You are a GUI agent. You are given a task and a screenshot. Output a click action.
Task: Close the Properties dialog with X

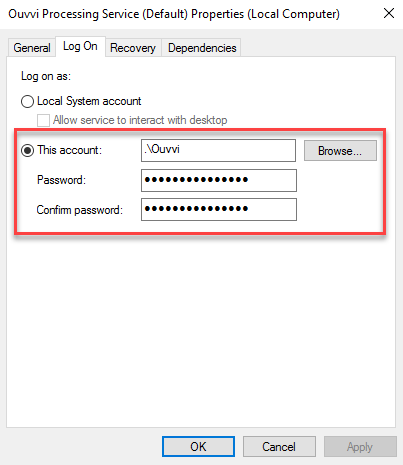point(389,14)
